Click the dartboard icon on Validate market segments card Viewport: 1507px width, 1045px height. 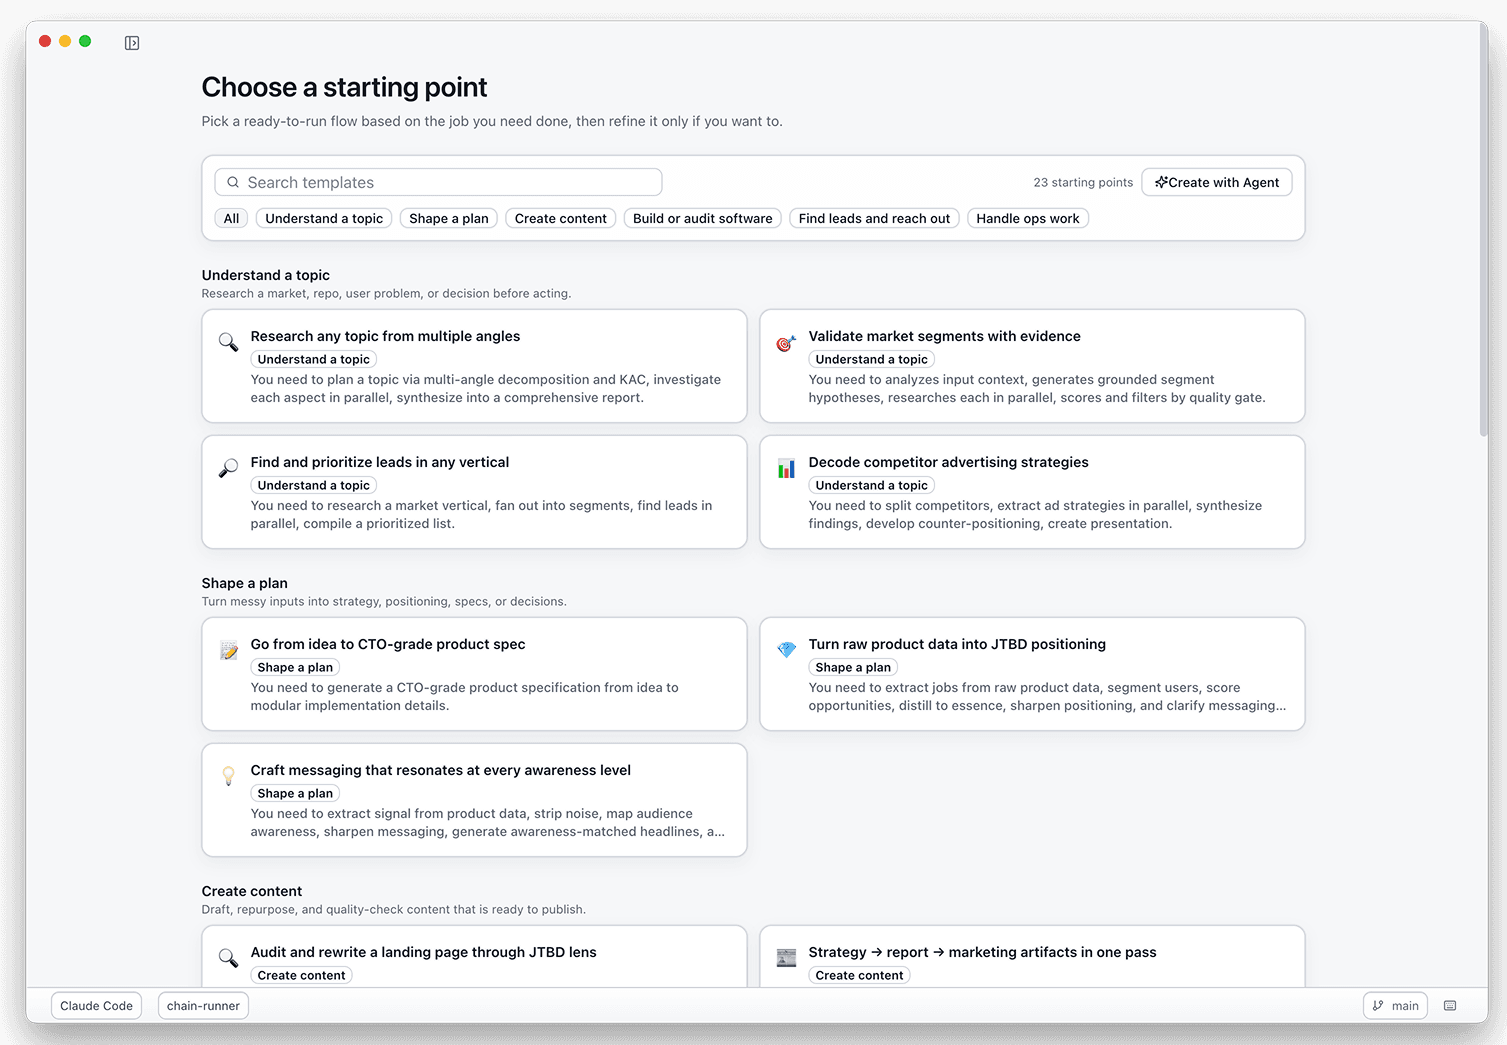785,342
